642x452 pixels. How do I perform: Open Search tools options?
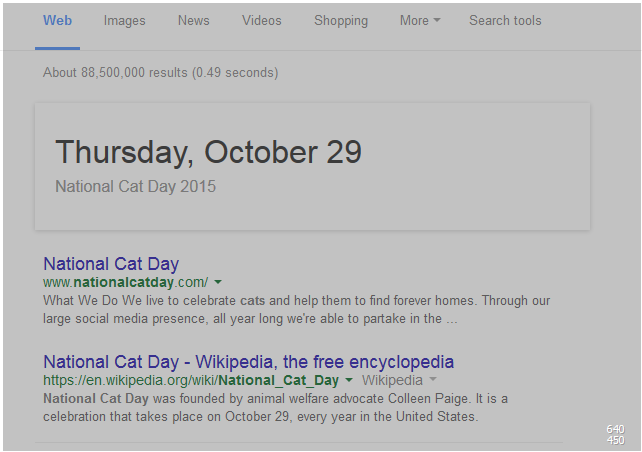point(505,20)
